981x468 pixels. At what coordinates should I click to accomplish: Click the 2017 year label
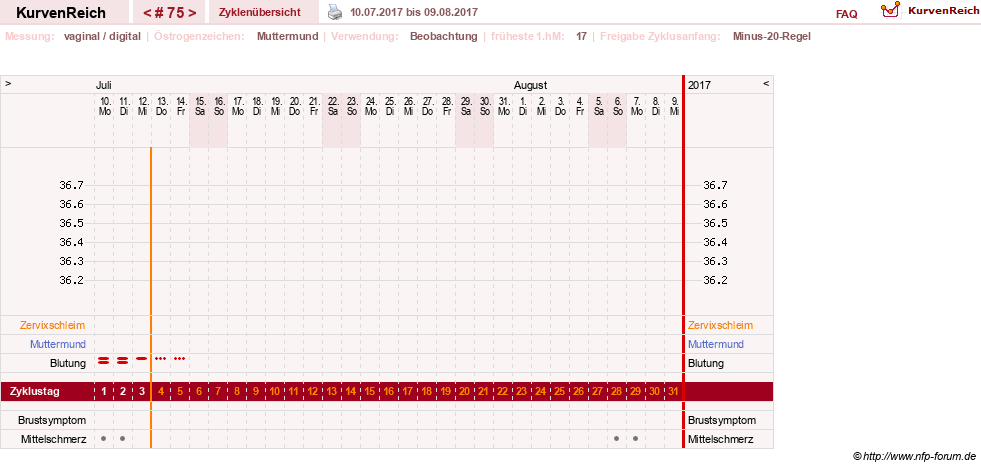point(699,84)
